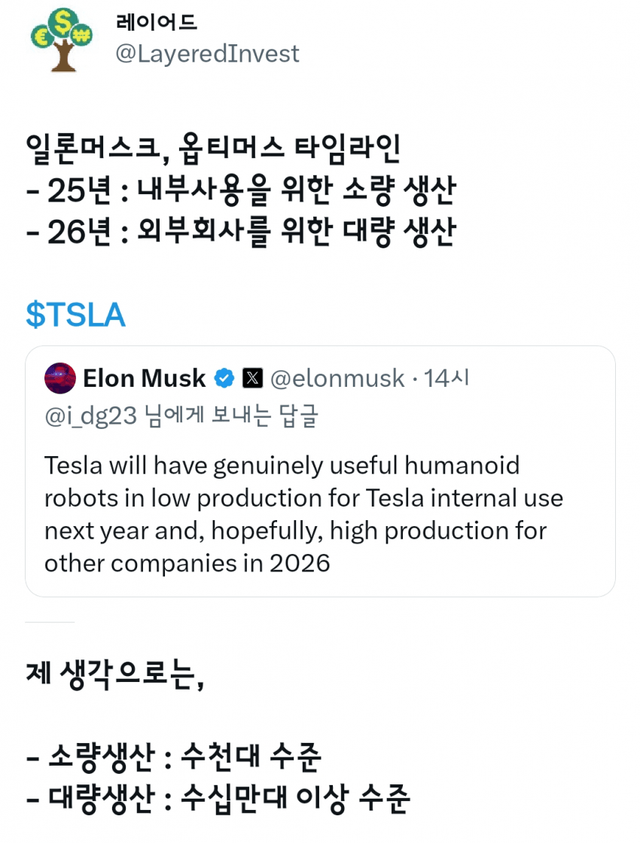This screenshot has height=843, width=640.
Task: Click the 26년 외부회사 대량 생산 line
Action: 240,232
